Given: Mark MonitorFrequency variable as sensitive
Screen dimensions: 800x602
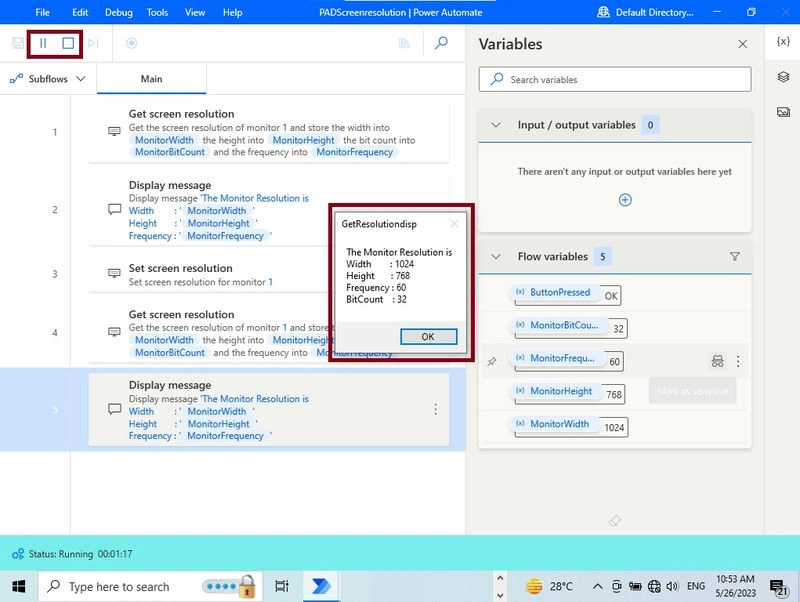Looking at the screenshot, I should coord(717,361).
